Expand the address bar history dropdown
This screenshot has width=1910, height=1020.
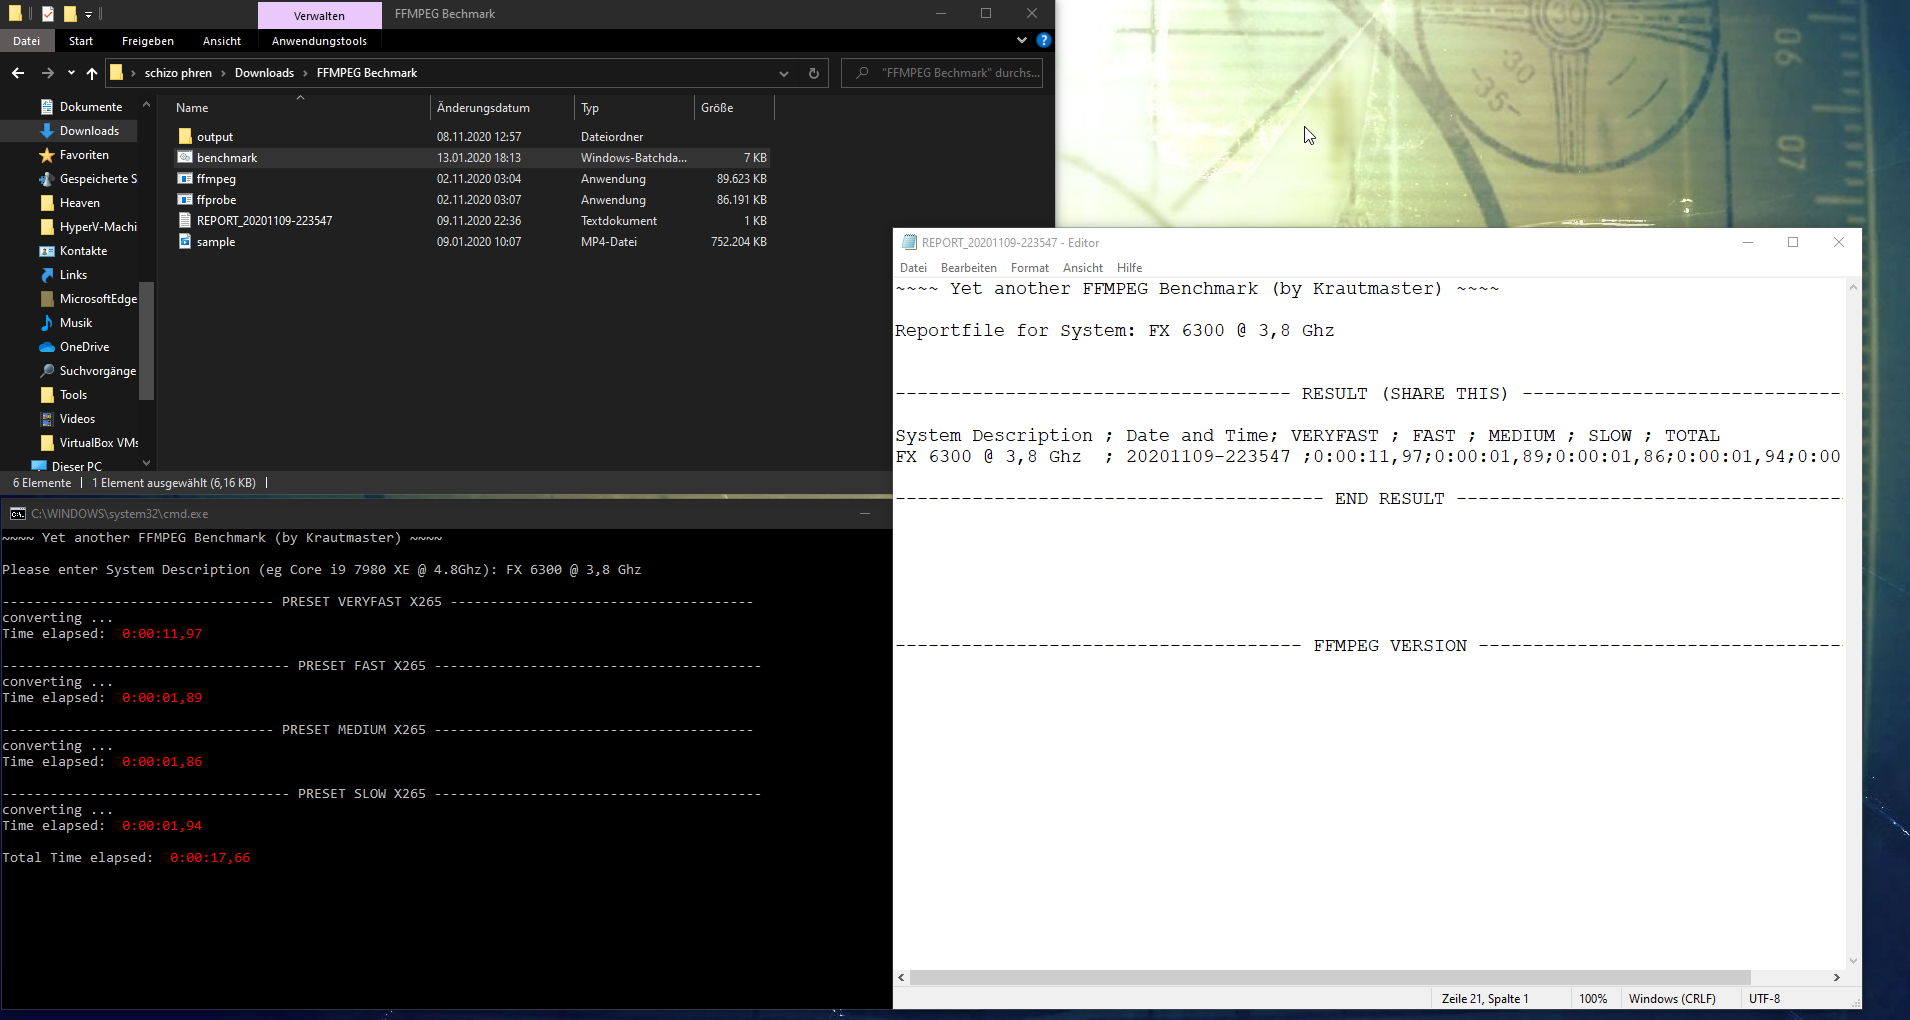(784, 73)
